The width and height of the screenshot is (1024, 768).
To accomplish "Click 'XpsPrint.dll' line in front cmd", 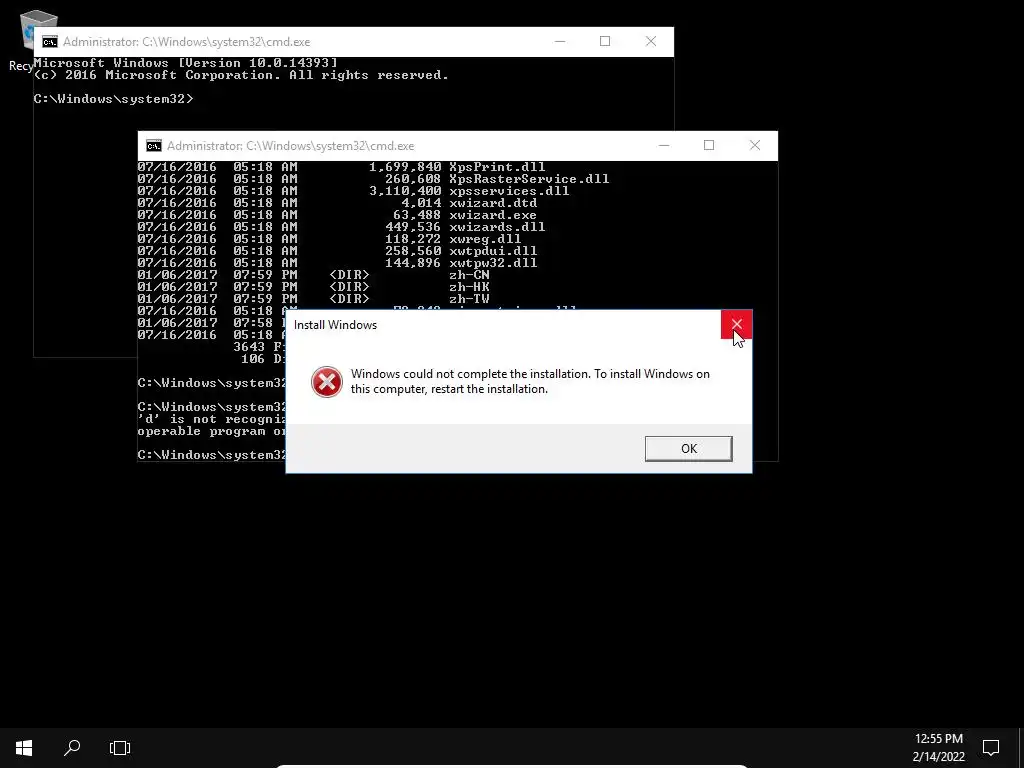I will pos(497,167).
